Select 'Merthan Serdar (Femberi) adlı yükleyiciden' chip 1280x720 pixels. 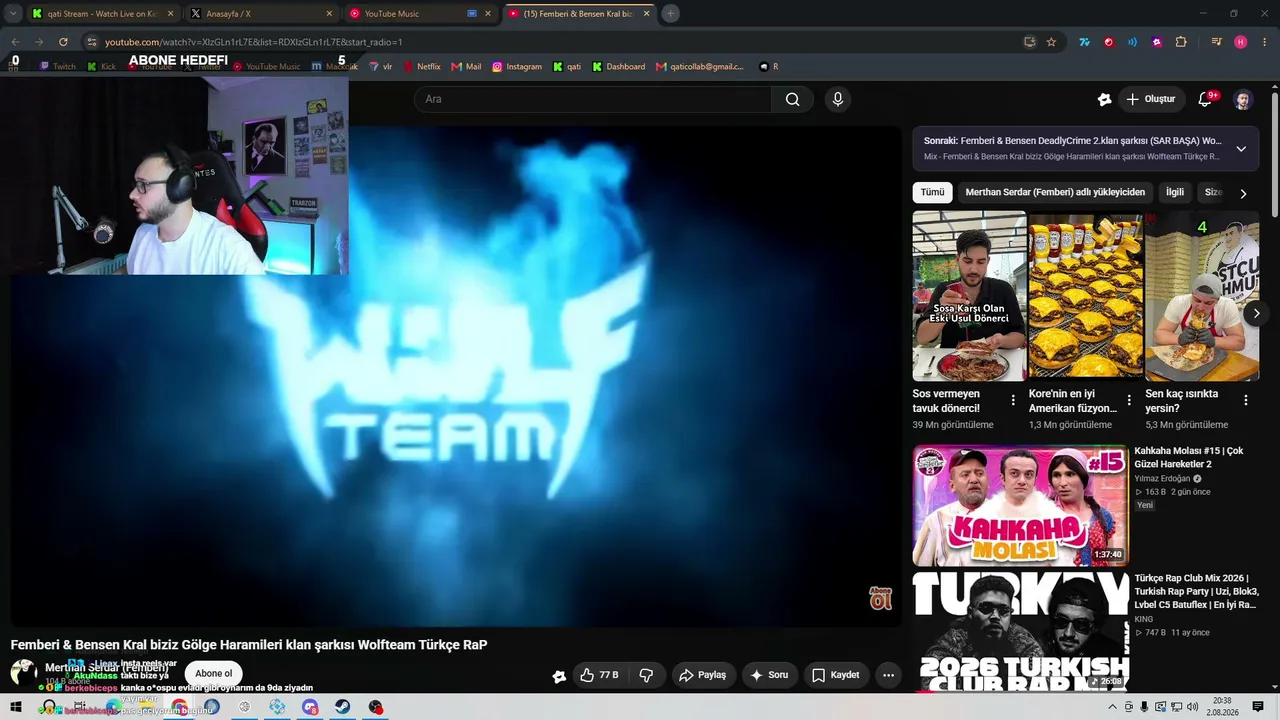[x=1055, y=192]
